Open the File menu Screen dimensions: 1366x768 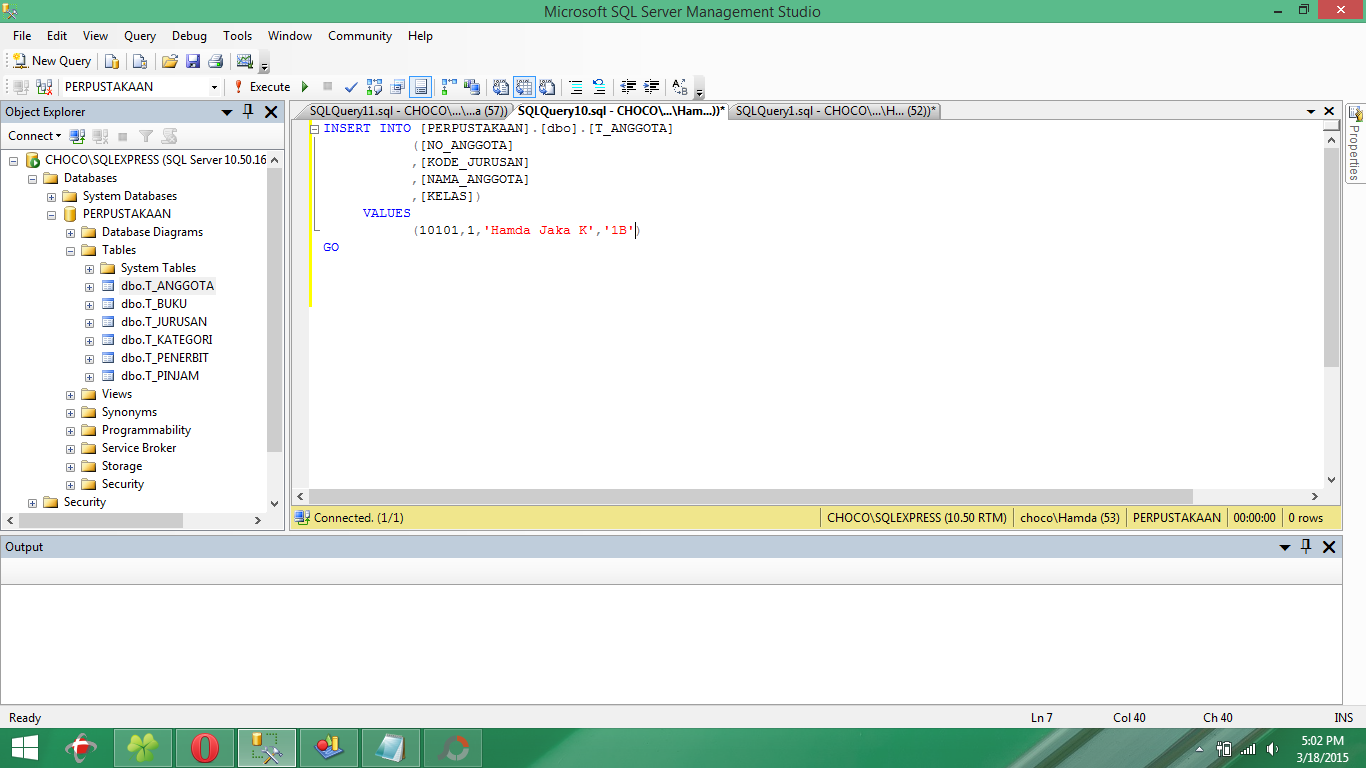(22, 36)
